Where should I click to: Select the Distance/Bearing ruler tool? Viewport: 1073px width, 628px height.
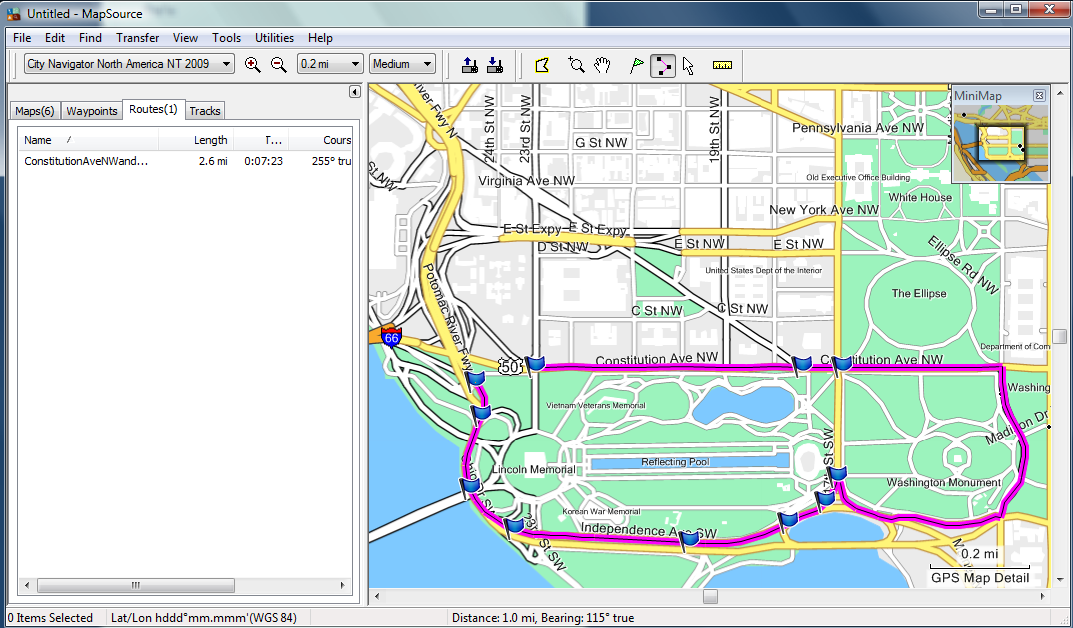click(722, 65)
